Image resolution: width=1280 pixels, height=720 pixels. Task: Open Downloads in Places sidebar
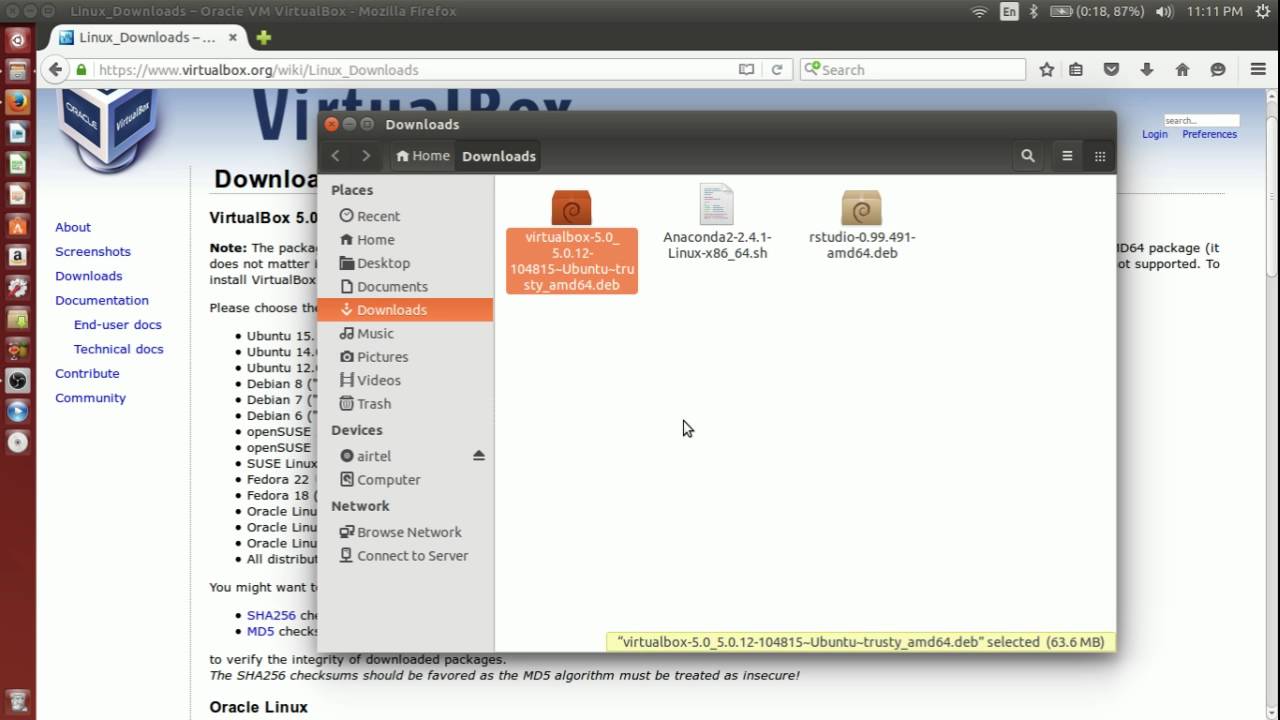(x=405, y=310)
